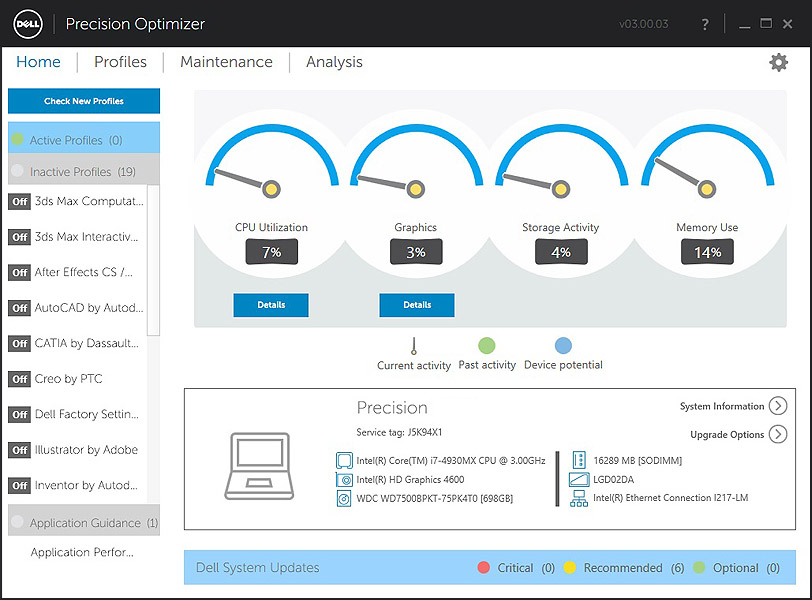Toggle Dell Factory Settings Off switch
The width and height of the screenshot is (812, 600).
(x=20, y=414)
